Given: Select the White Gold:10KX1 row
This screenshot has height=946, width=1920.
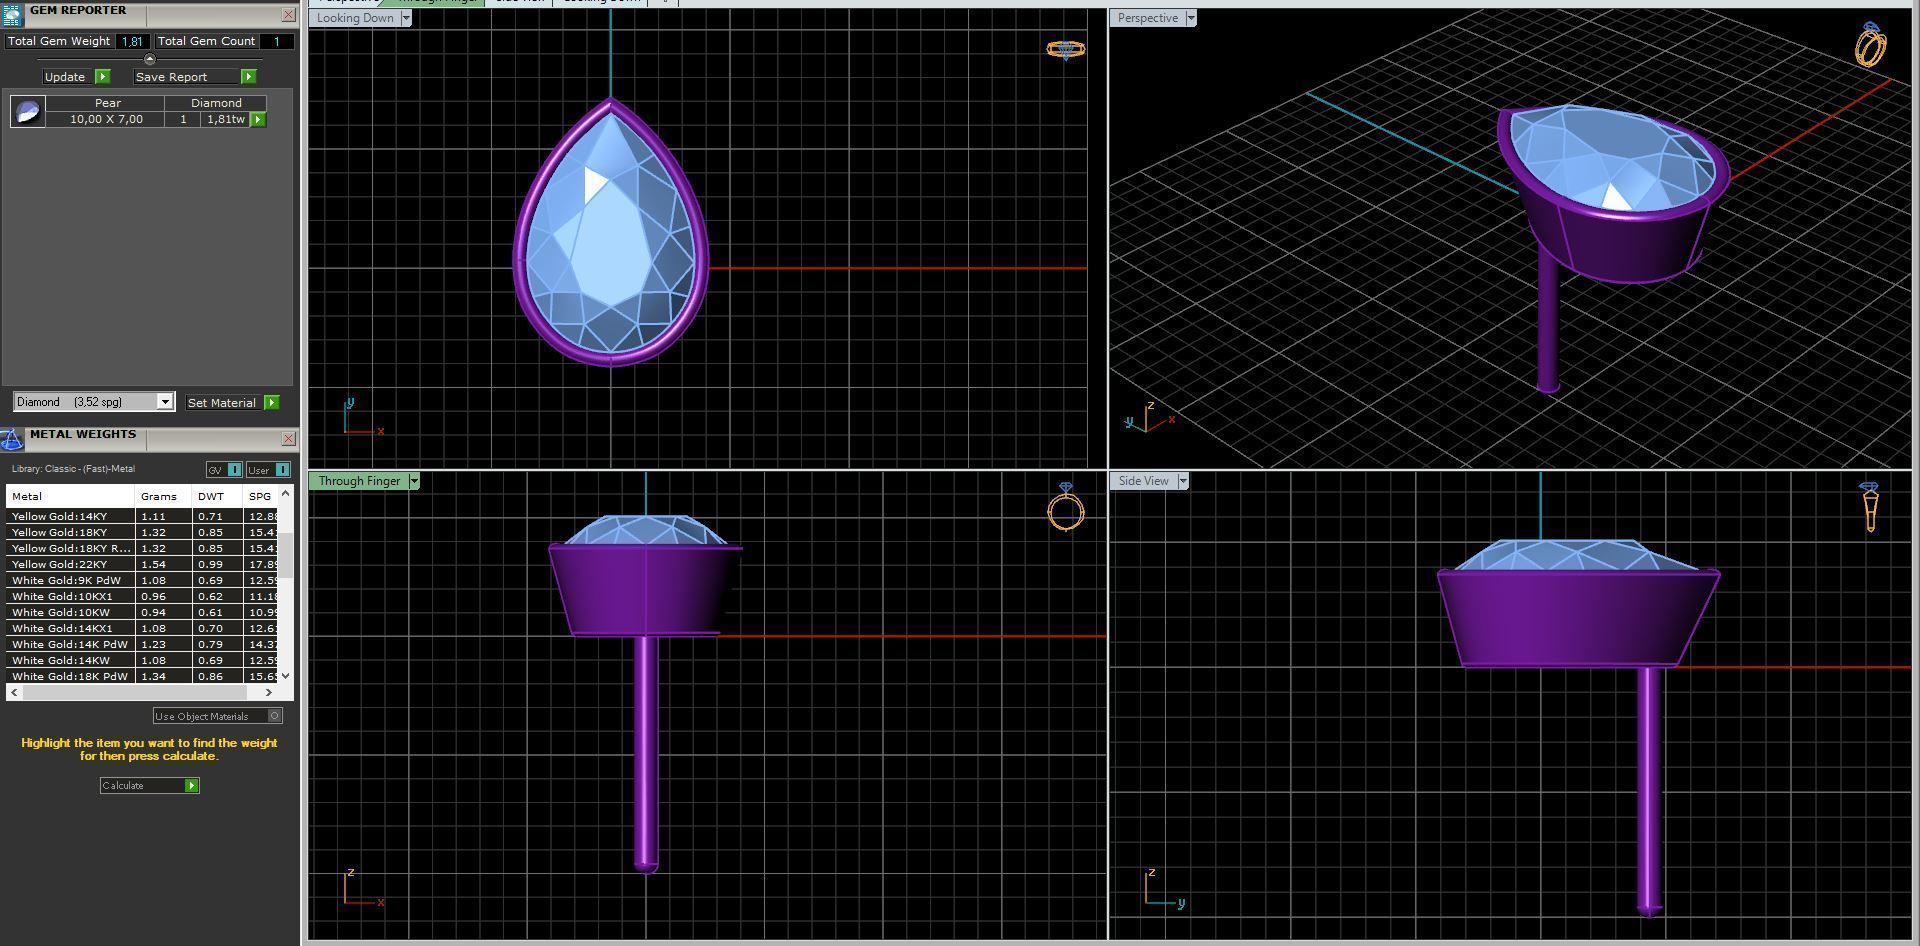Looking at the screenshot, I should (x=142, y=596).
